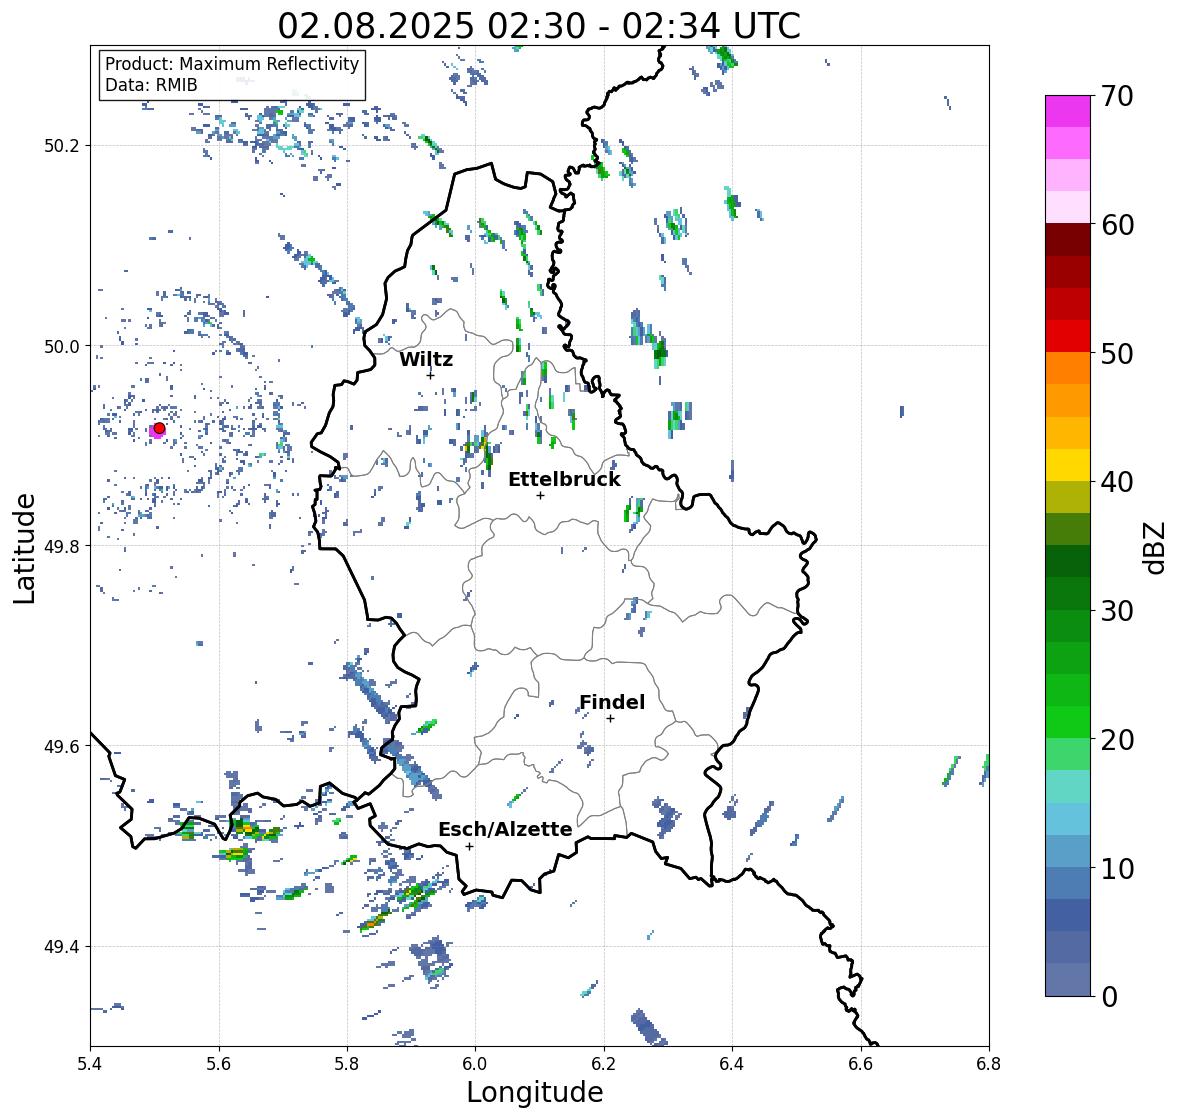The height and width of the screenshot is (1117, 1179).
Task: Click the 'Product: Maximum Reflectivity' legend text
Action: [232, 64]
